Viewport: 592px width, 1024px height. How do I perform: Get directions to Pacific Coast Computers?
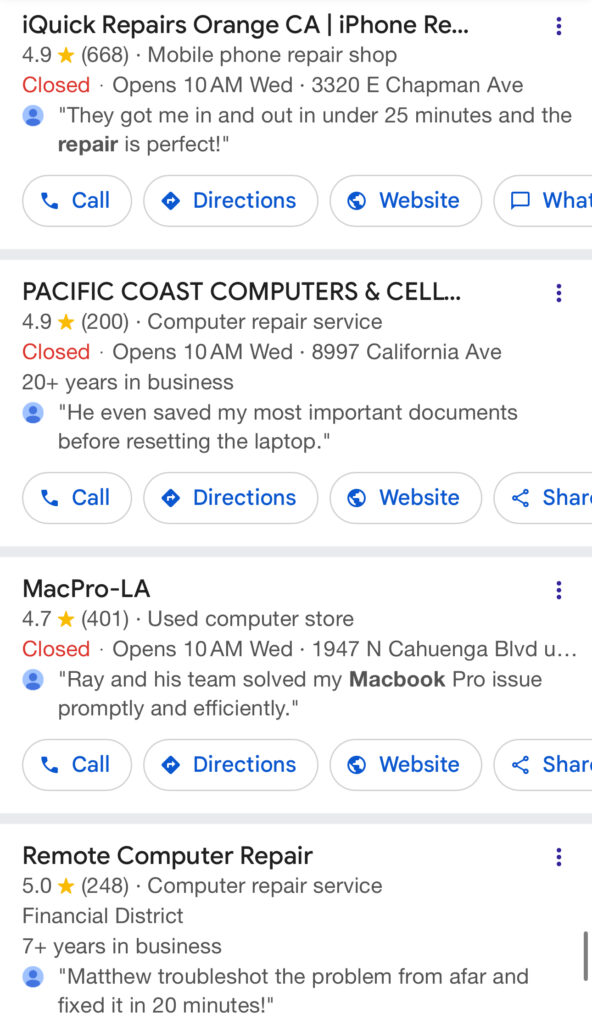tap(231, 498)
